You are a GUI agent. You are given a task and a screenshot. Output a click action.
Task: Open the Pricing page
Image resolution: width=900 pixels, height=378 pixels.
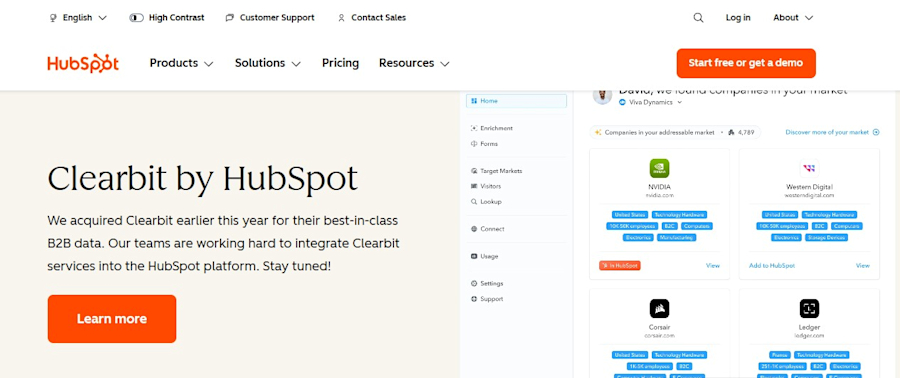click(340, 63)
